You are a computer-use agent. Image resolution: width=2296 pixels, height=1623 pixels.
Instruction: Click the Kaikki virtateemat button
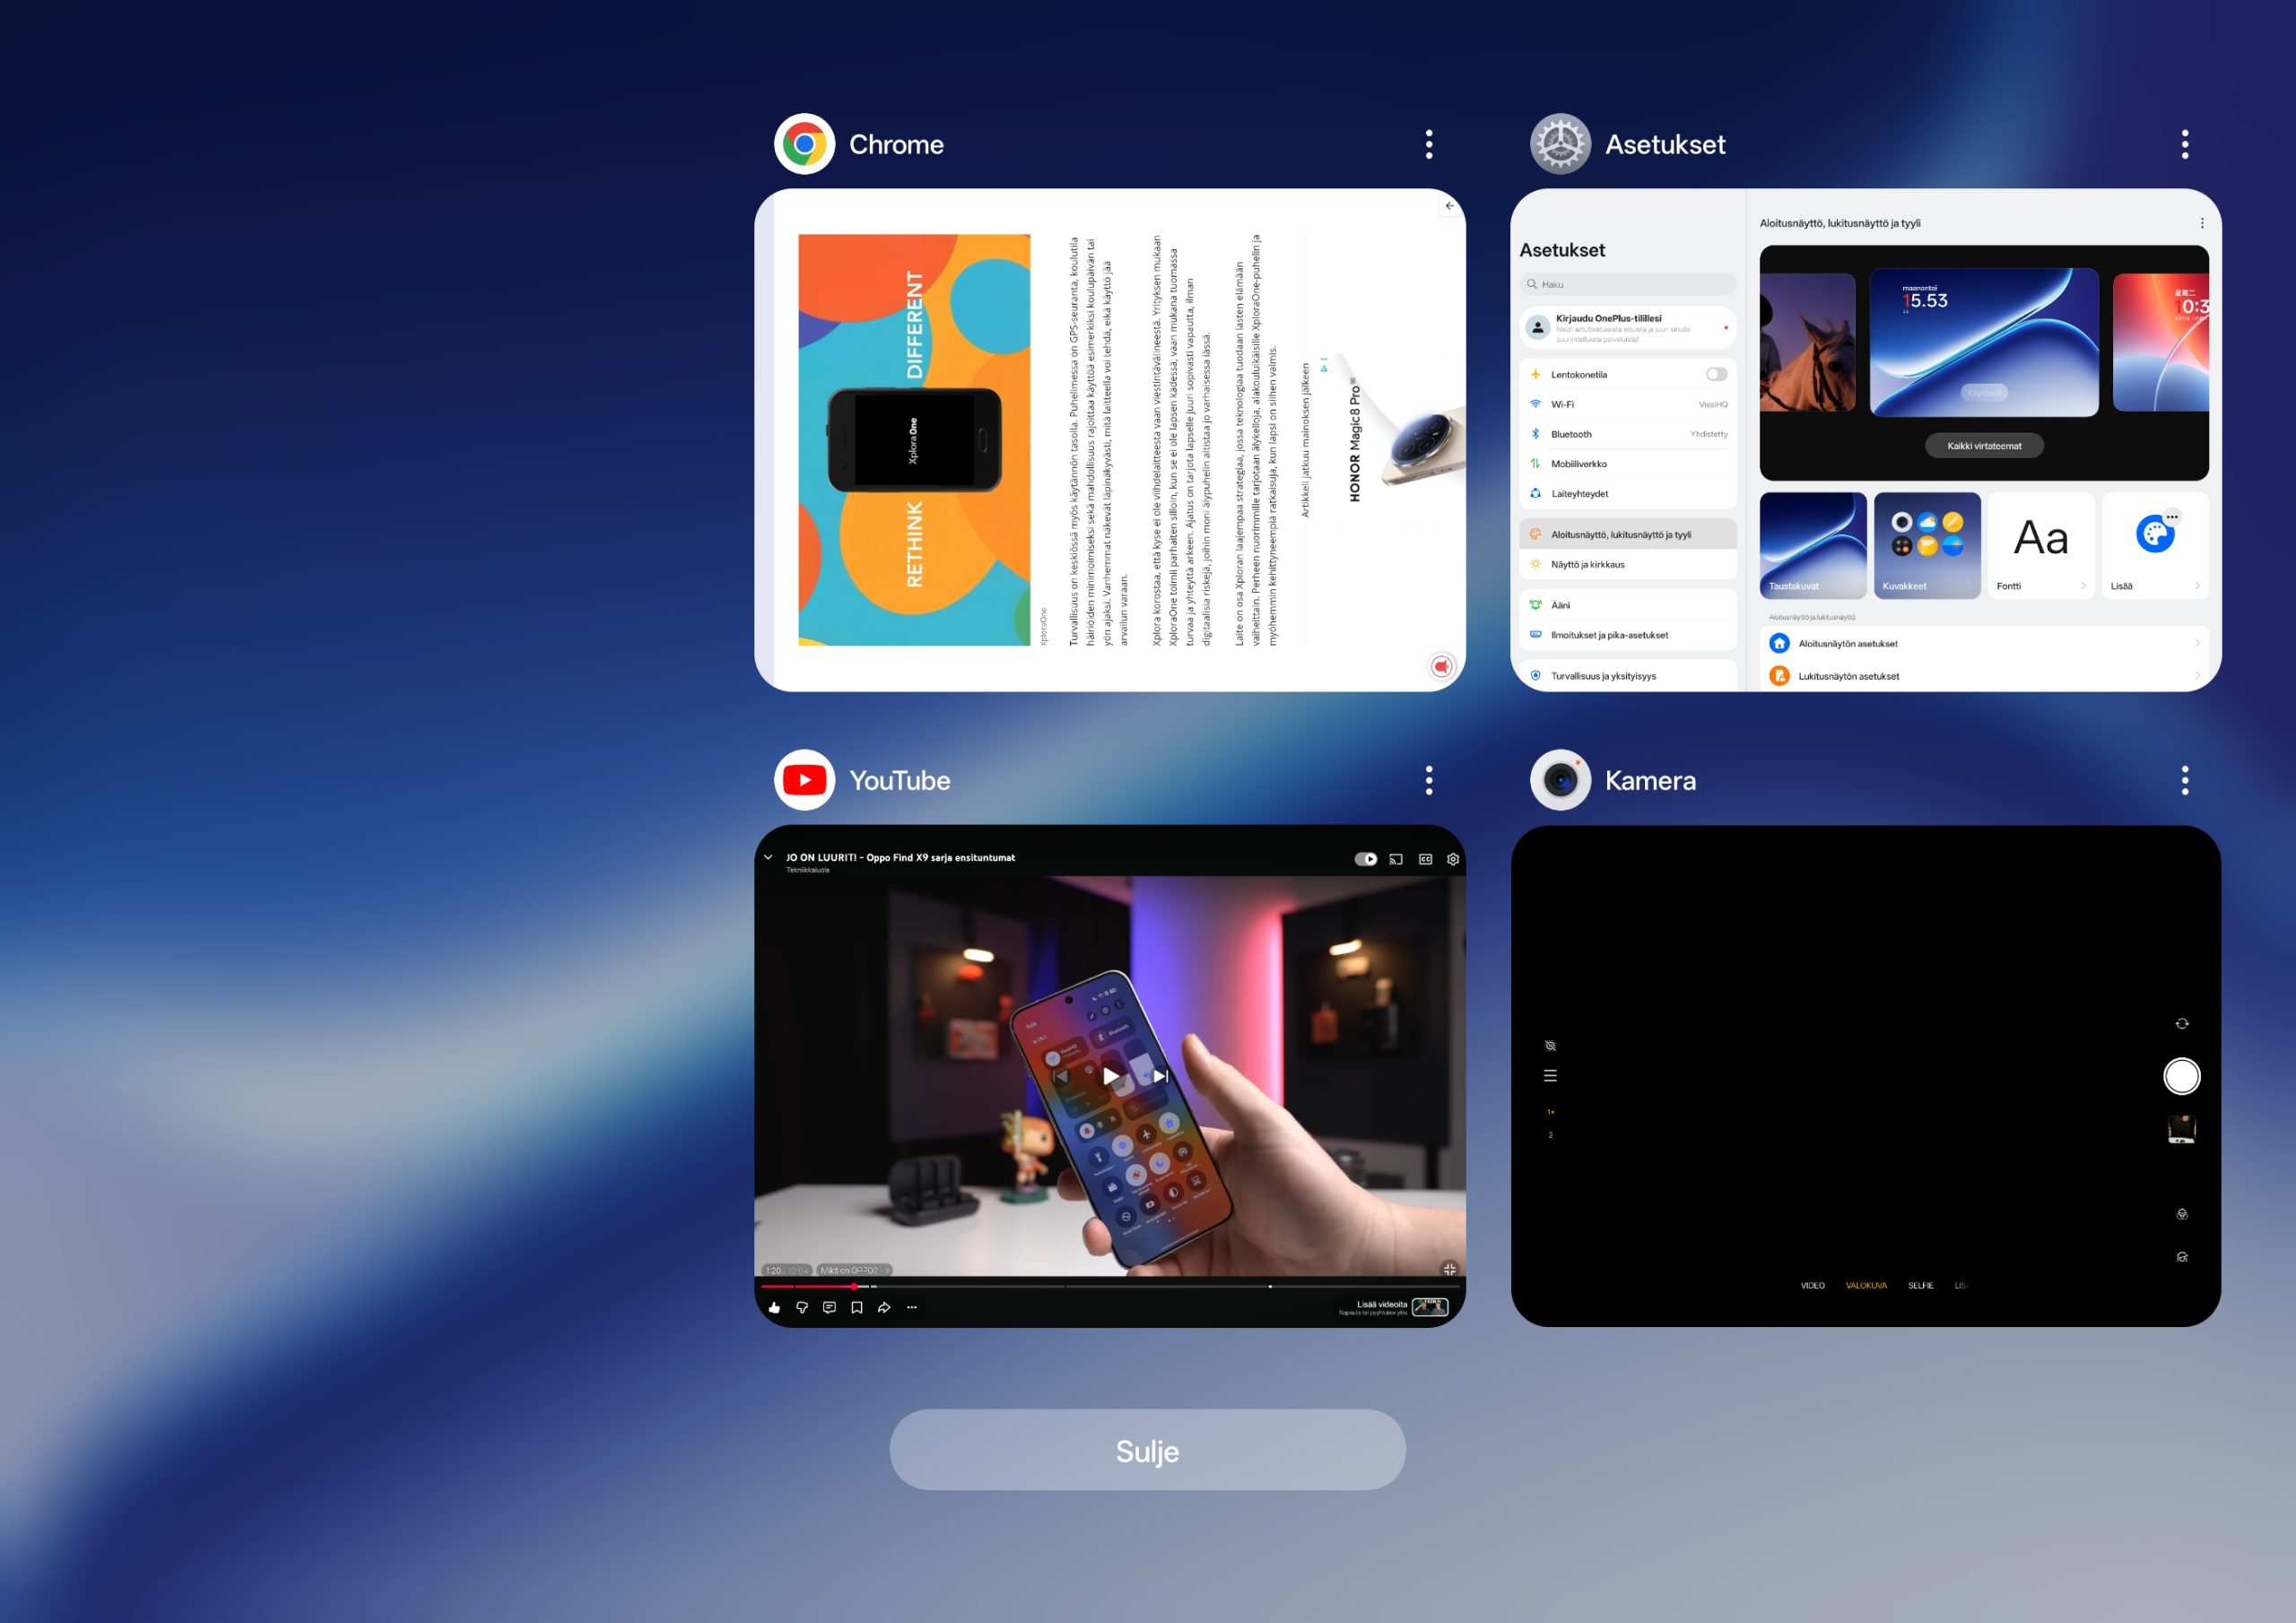pos(1984,446)
